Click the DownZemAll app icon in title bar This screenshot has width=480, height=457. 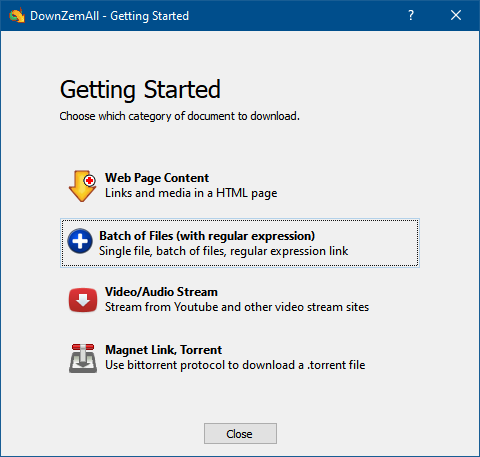coord(17,16)
